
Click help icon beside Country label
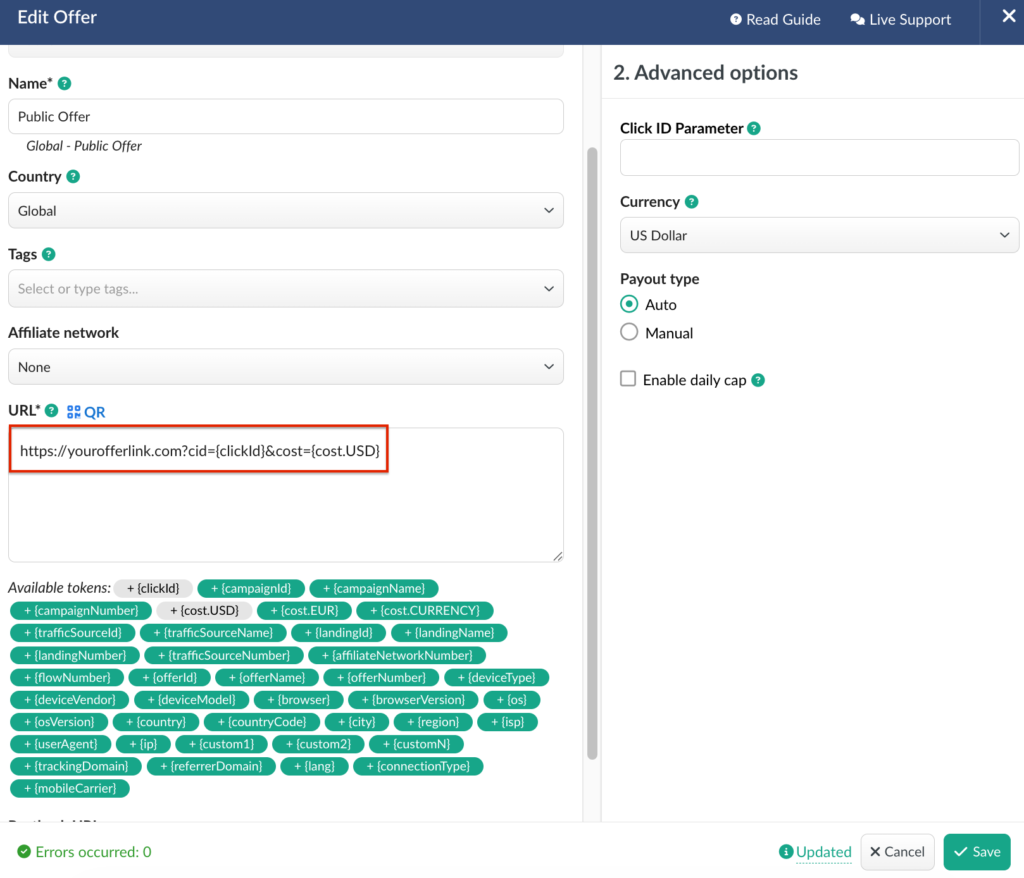coord(73,177)
